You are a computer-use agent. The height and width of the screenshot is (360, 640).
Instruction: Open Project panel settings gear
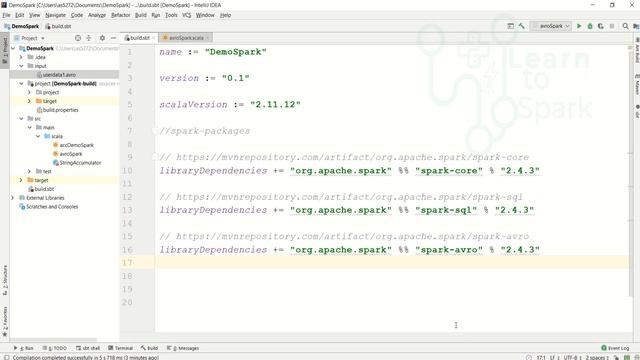click(102, 38)
